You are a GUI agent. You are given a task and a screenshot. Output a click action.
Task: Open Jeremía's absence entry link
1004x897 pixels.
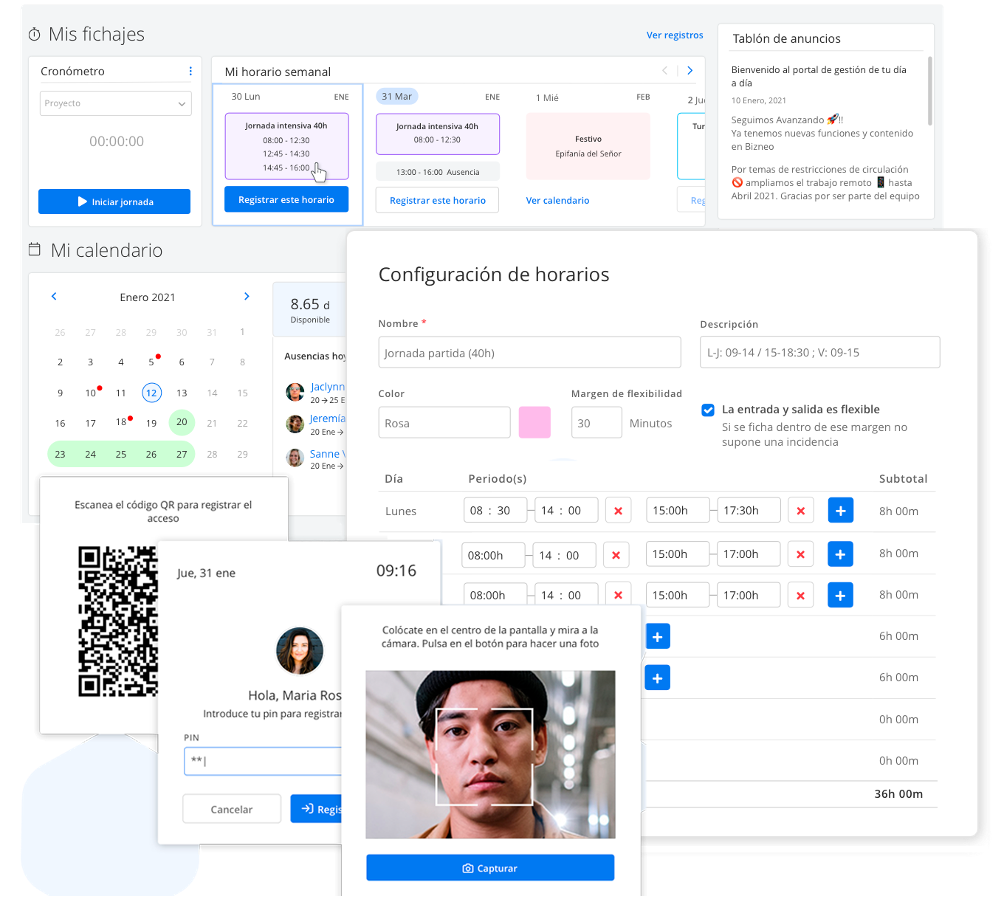coord(327,419)
